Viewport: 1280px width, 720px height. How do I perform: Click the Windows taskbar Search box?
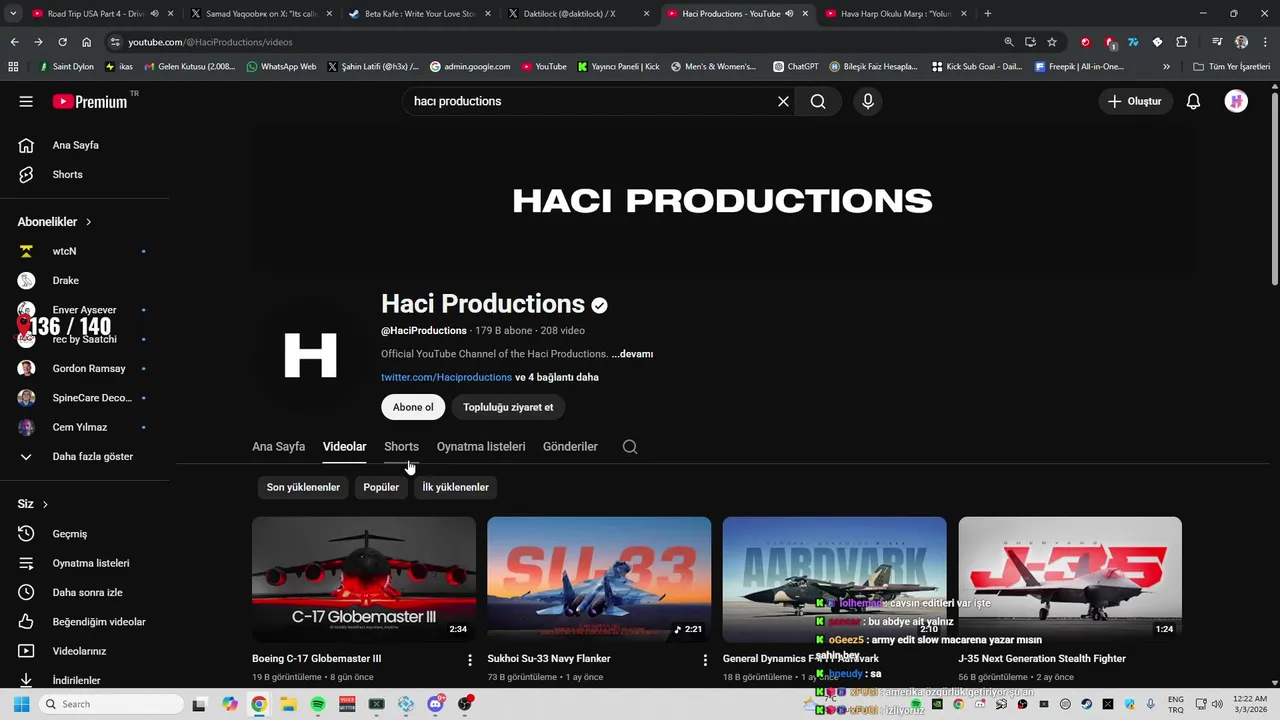110,704
